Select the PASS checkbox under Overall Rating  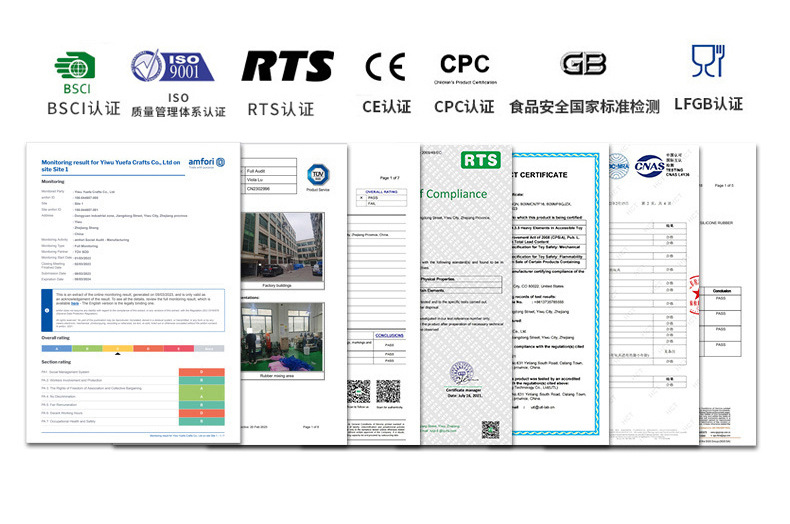[x=361, y=198]
